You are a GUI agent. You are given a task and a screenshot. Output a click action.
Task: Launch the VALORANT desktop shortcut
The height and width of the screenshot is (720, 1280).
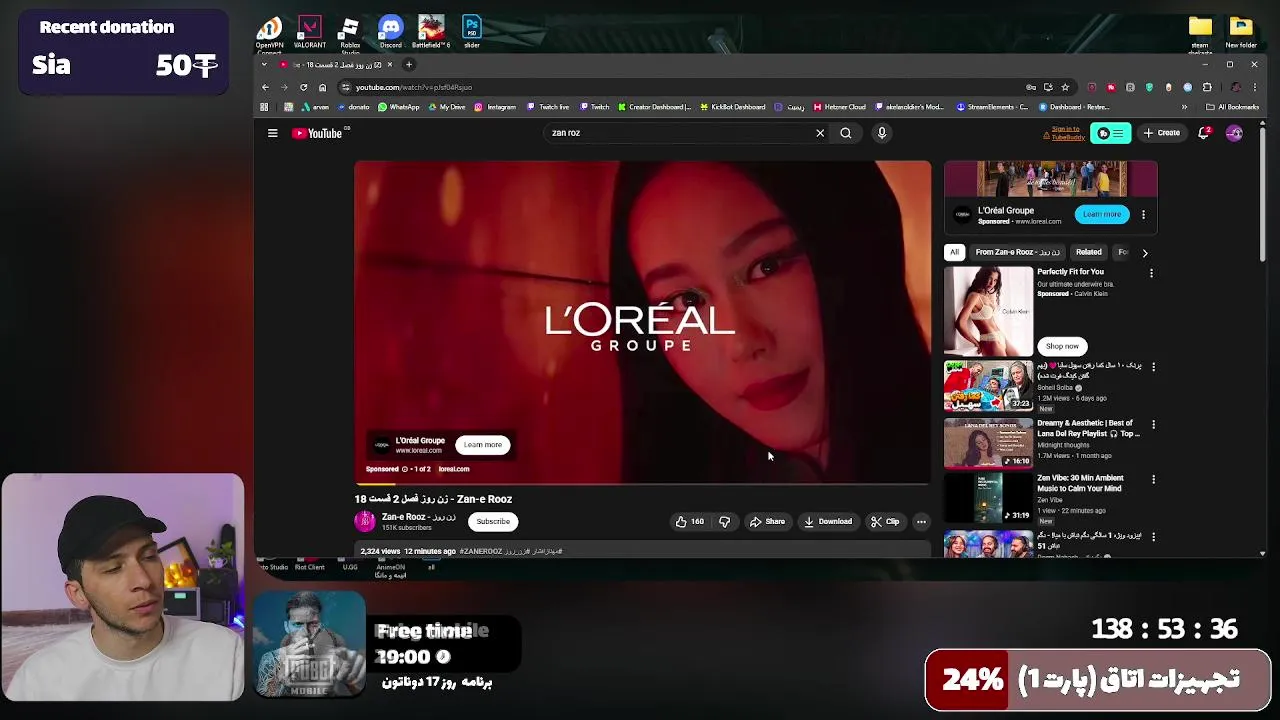(310, 32)
